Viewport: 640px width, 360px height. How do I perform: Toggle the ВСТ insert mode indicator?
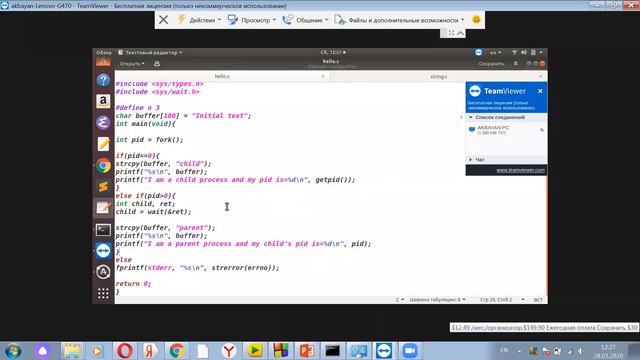point(538,300)
